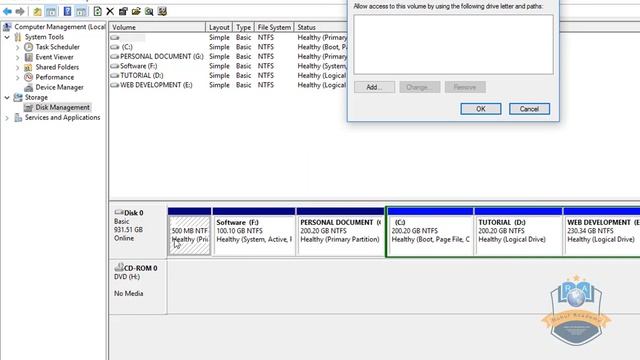Screen dimensions: 640x360
Task: Cancel the drive letter dialog
Action: point(529,109)
